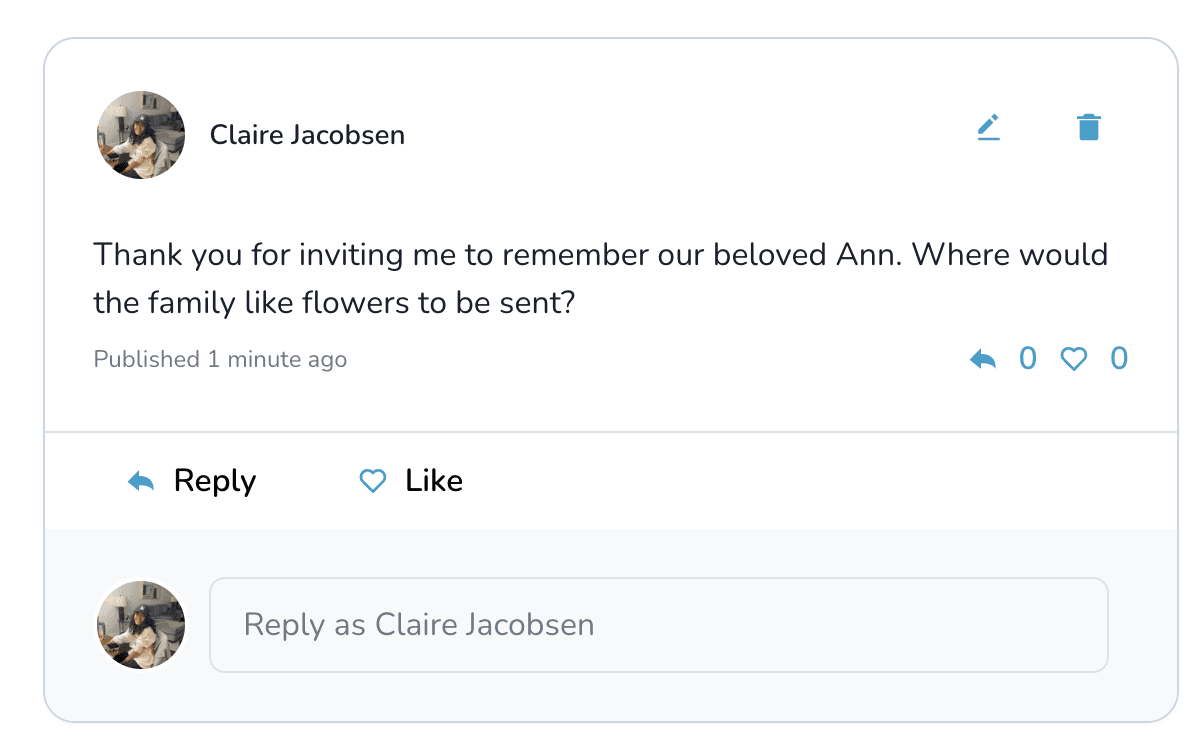Expand replies by clicking the reply count zero
Viewport: 1198px width, 740px height.
coord(1028,358)
